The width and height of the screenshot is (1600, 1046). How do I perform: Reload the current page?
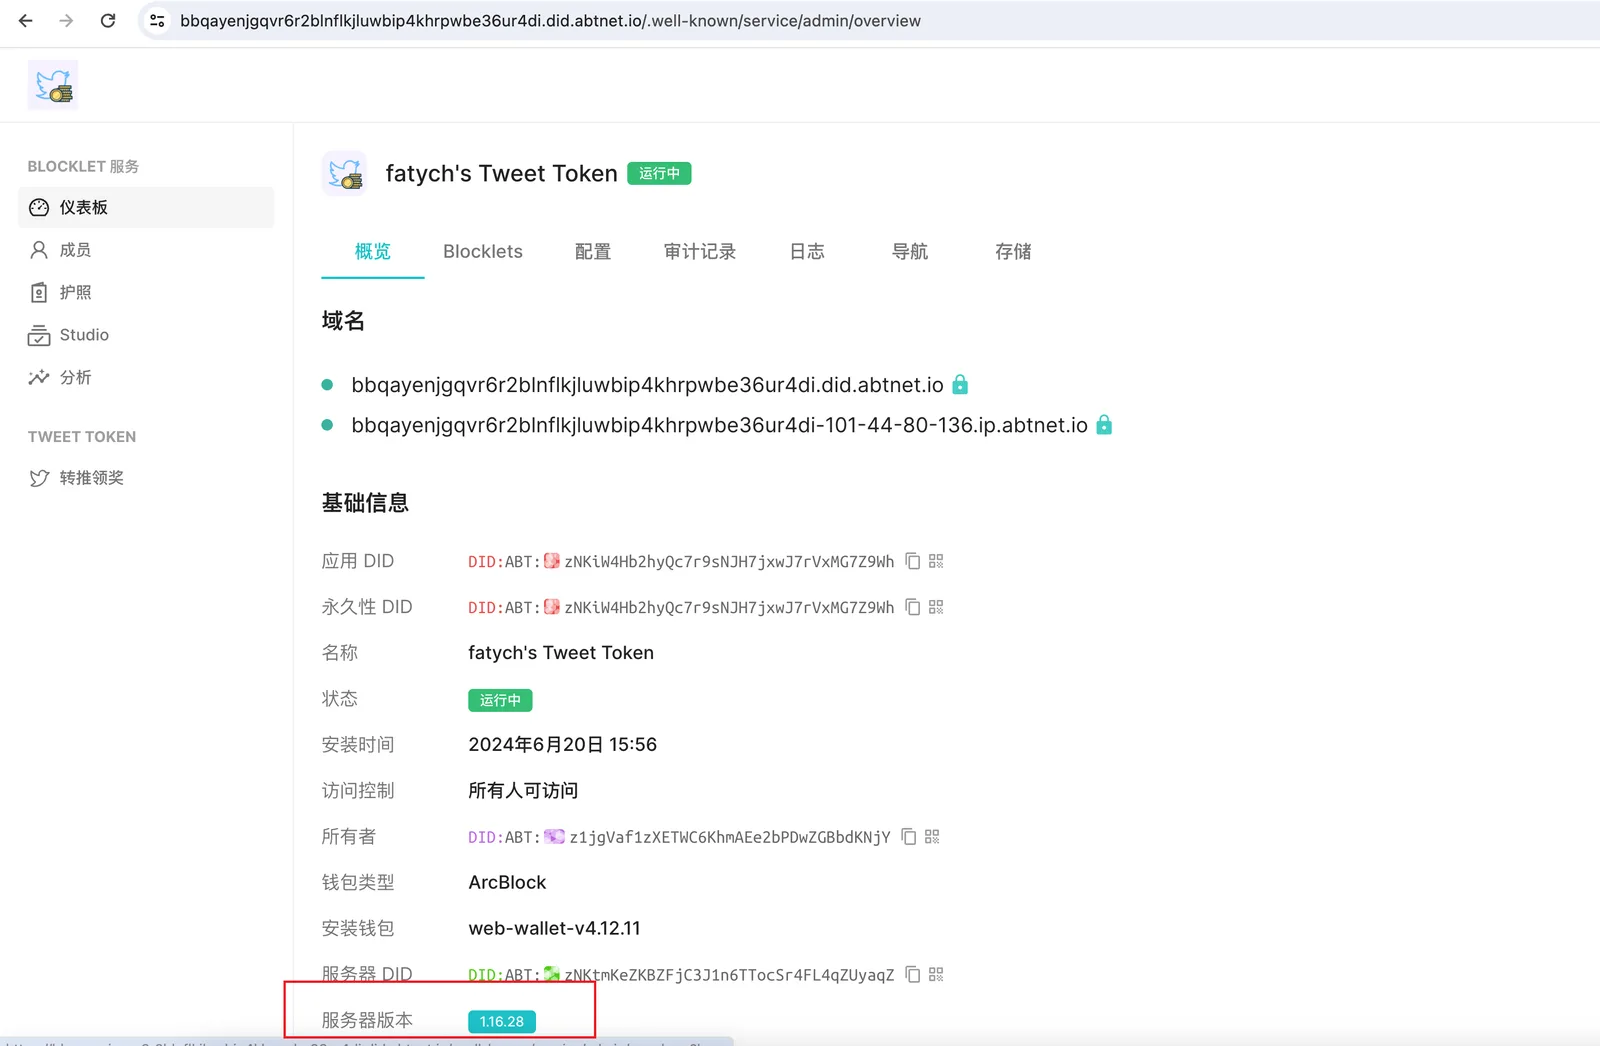108,20
